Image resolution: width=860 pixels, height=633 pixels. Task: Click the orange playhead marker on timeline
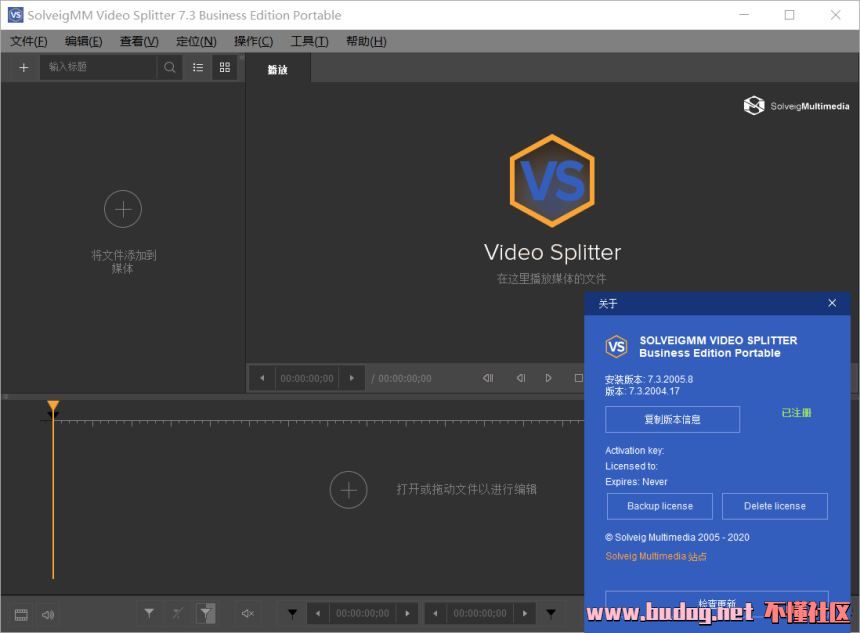tap(53, 407)
